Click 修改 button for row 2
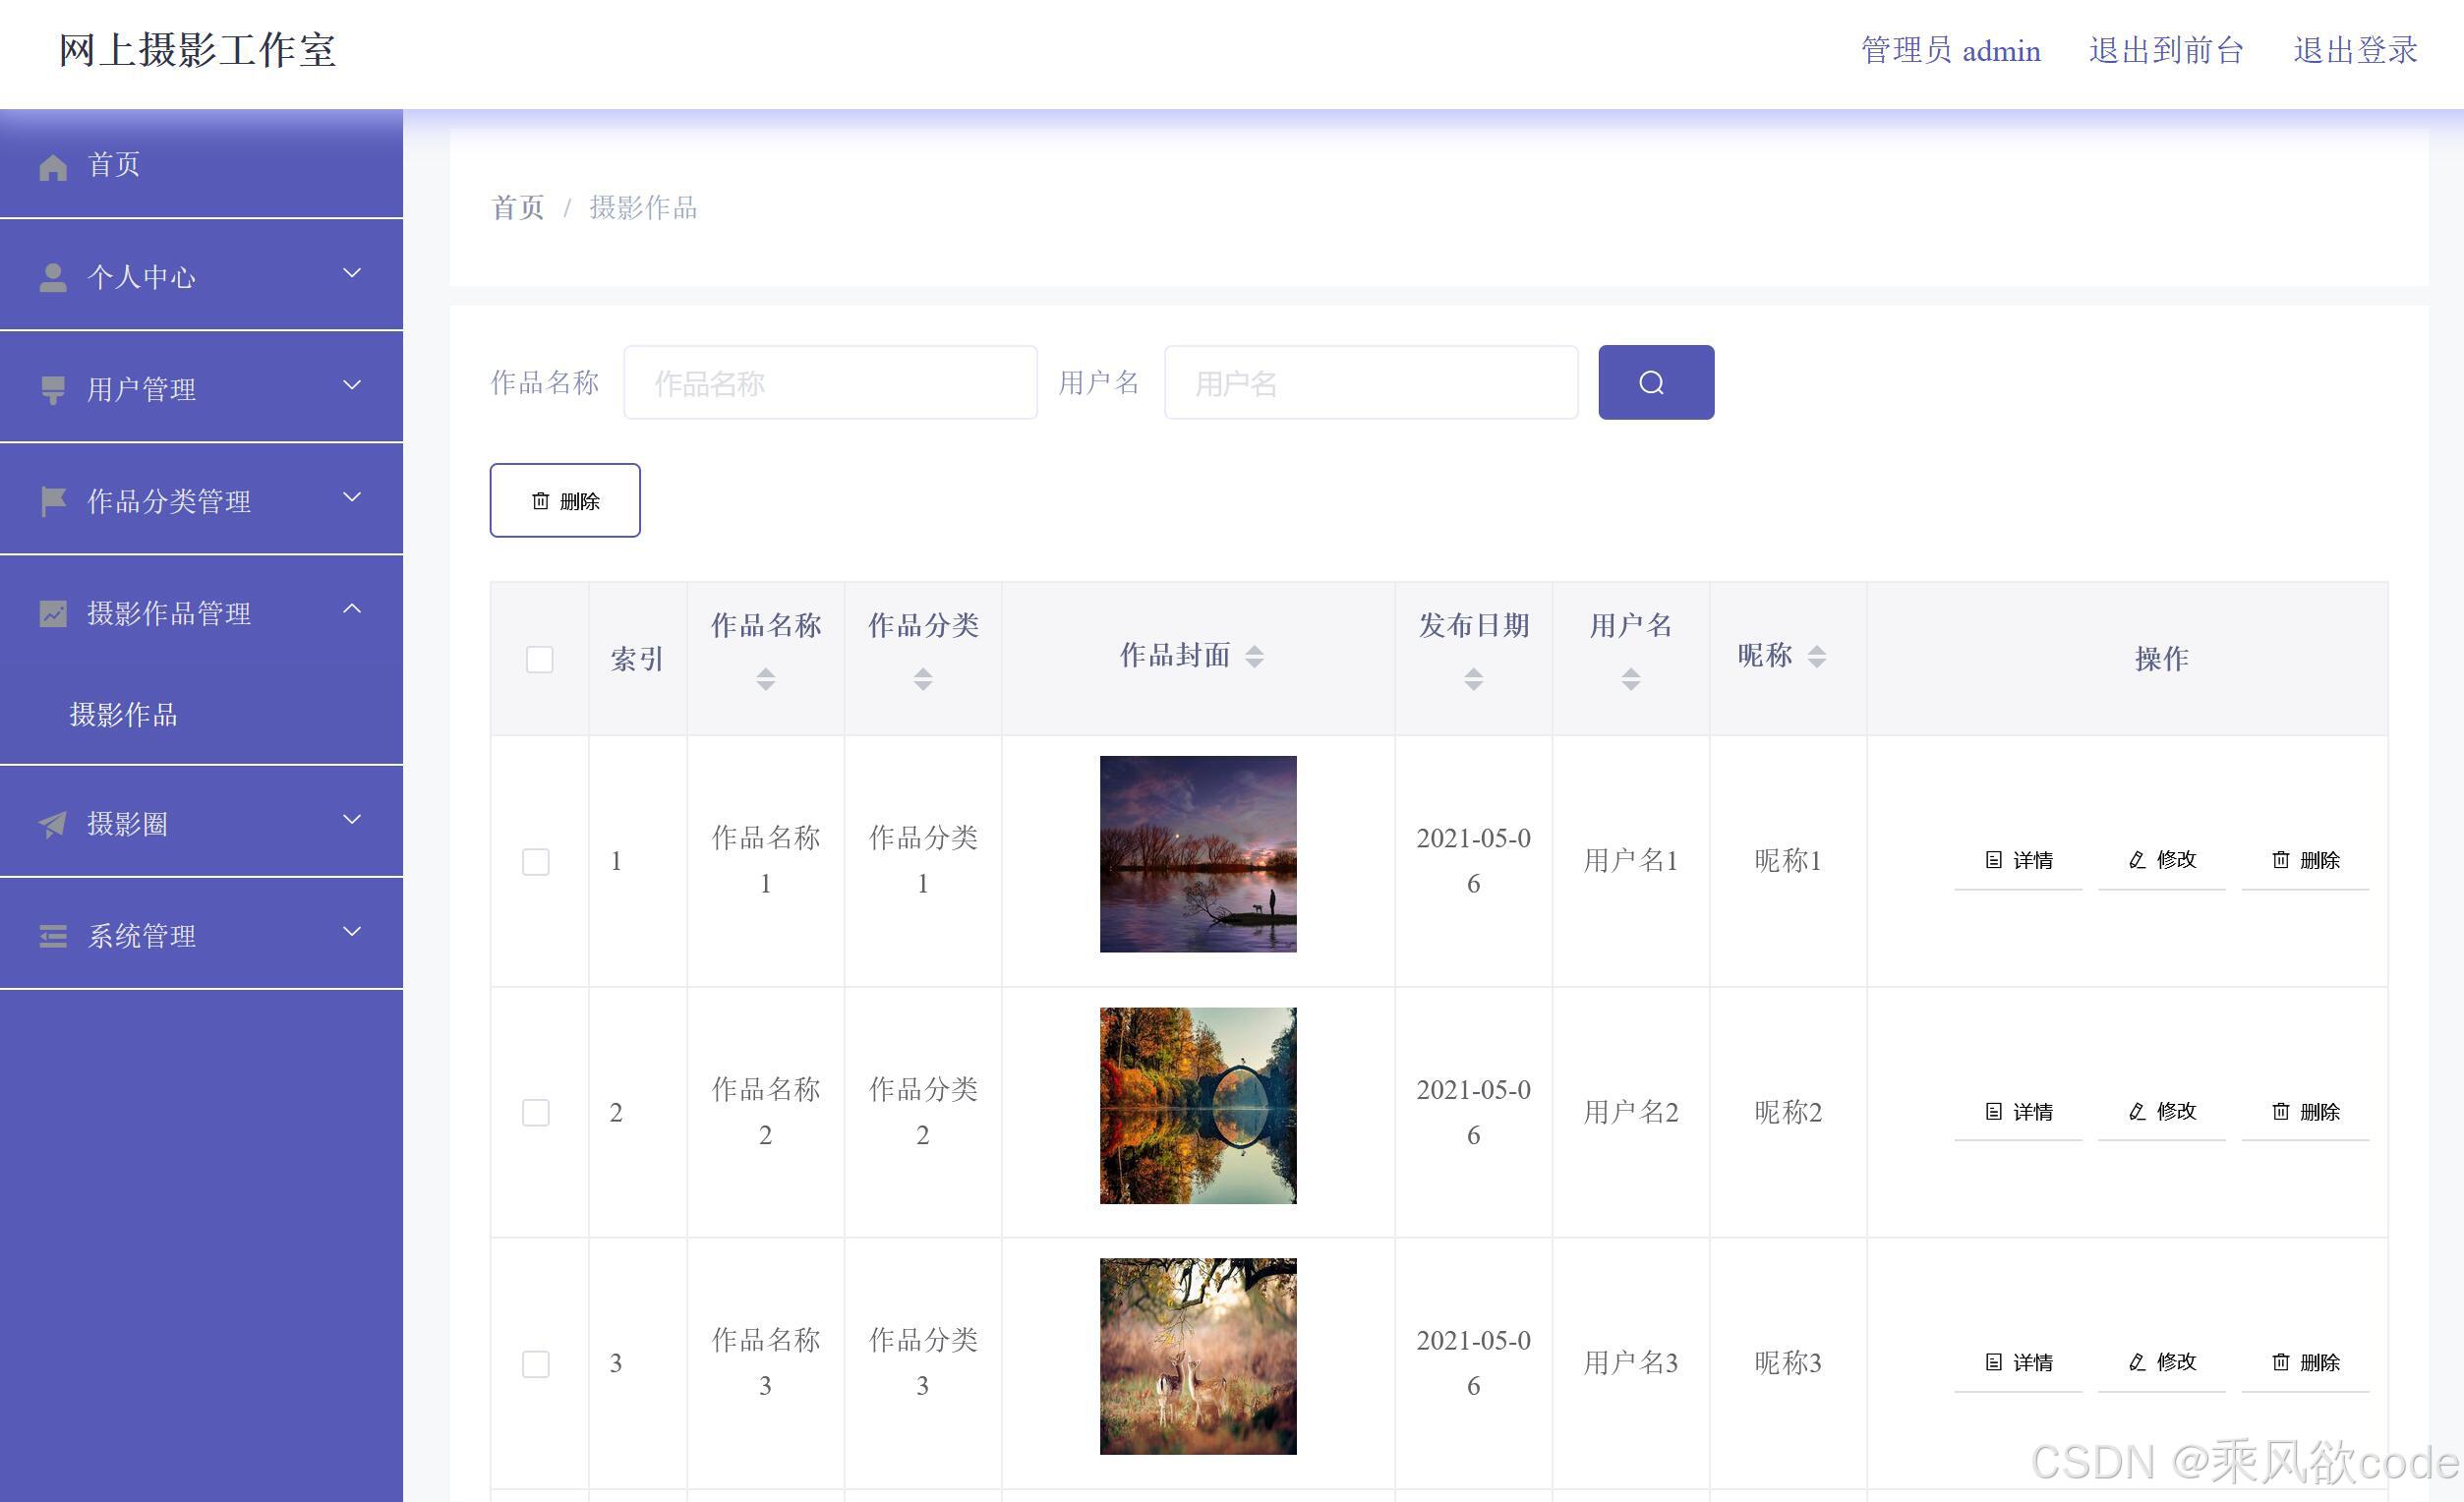Image resolution: width=2464 pixels, height=1502 pixels. (2161, 1111)
